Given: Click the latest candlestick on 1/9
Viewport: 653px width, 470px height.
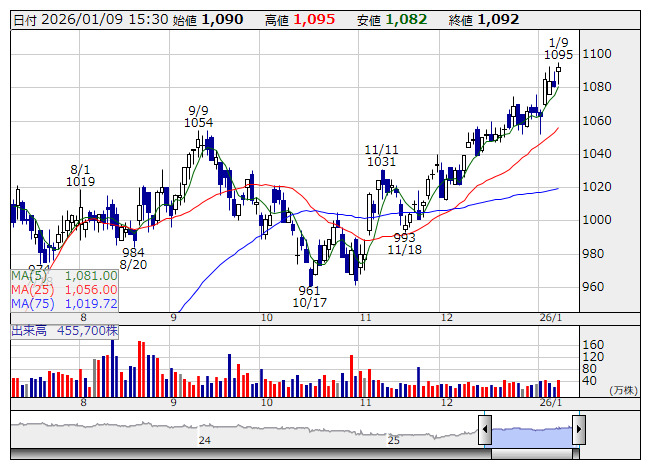Looking at the screenshot, I should (558, 70).
